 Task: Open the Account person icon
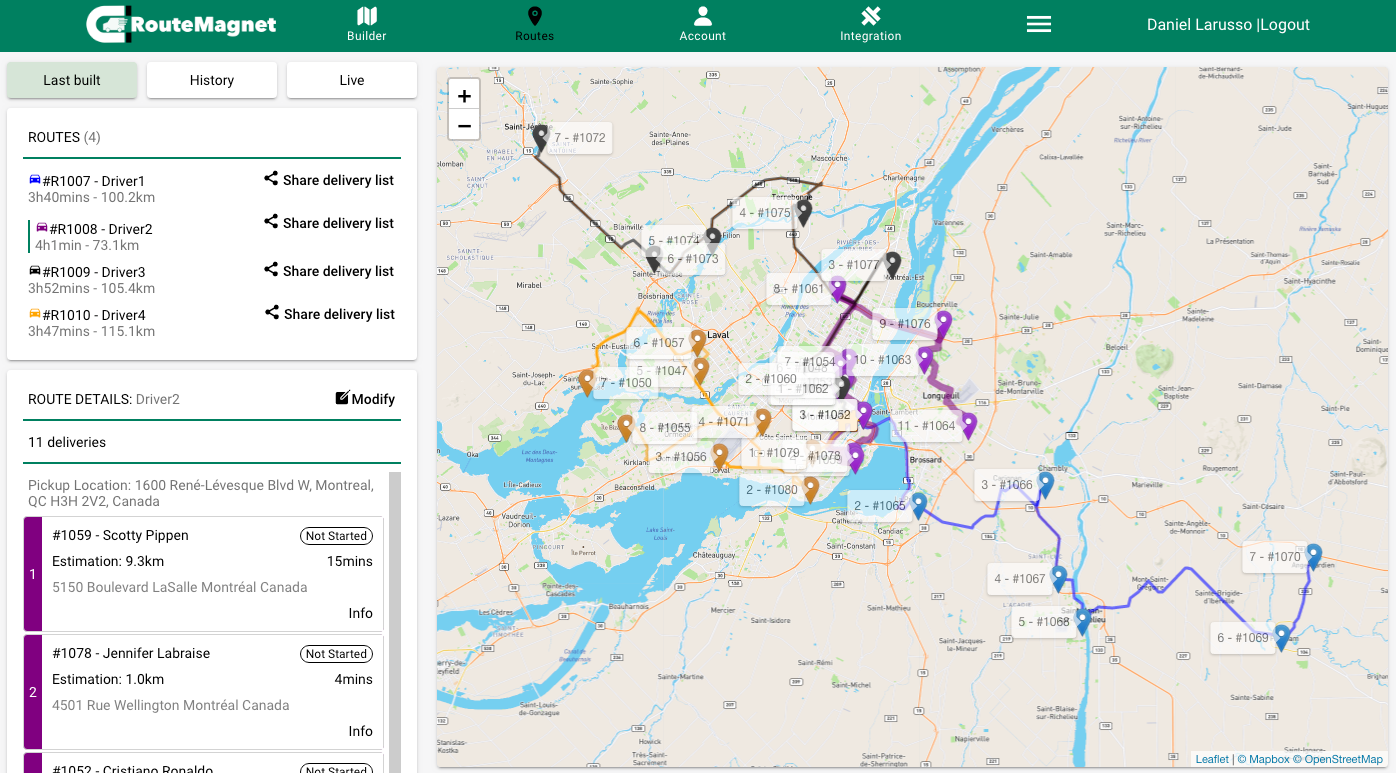pyautogui.click(x=703, y=16)
